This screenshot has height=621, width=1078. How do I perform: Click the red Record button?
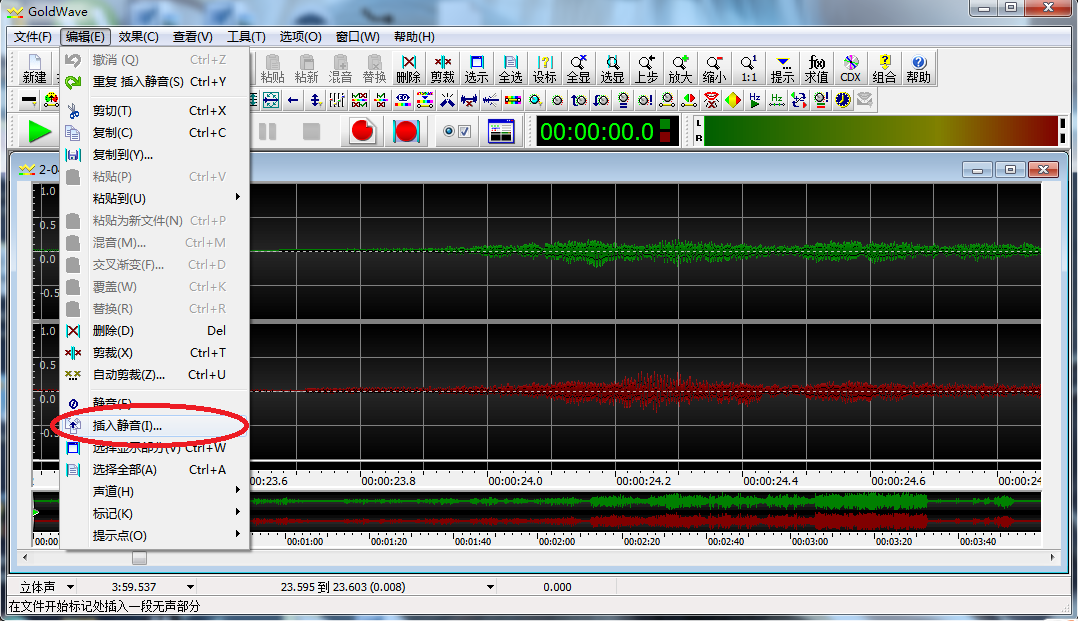point(363,131)
